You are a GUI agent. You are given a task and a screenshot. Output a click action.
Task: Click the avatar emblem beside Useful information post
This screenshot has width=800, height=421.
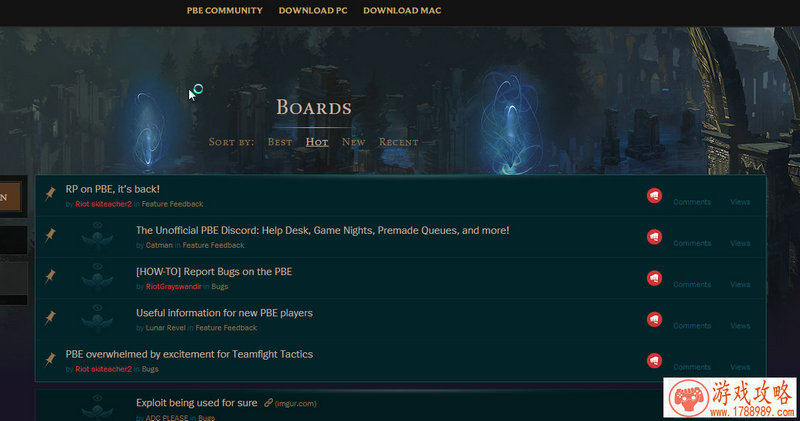[97, 318]
